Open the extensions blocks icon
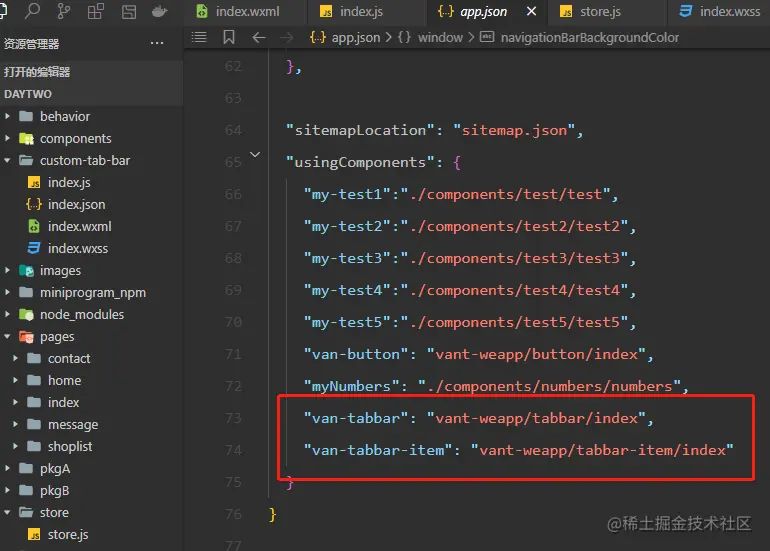The height and width of the screenshot is (551, 770). (x=96, y=11)
